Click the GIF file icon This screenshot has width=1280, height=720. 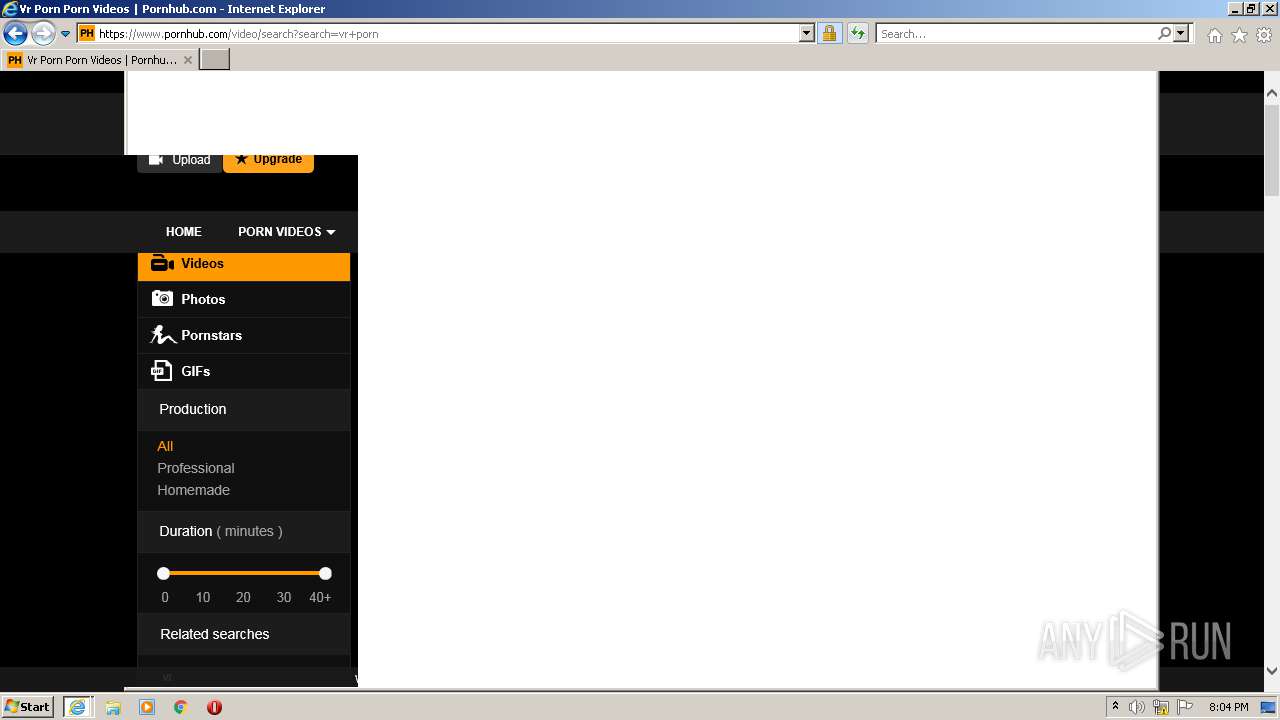[x=161, y=371]
